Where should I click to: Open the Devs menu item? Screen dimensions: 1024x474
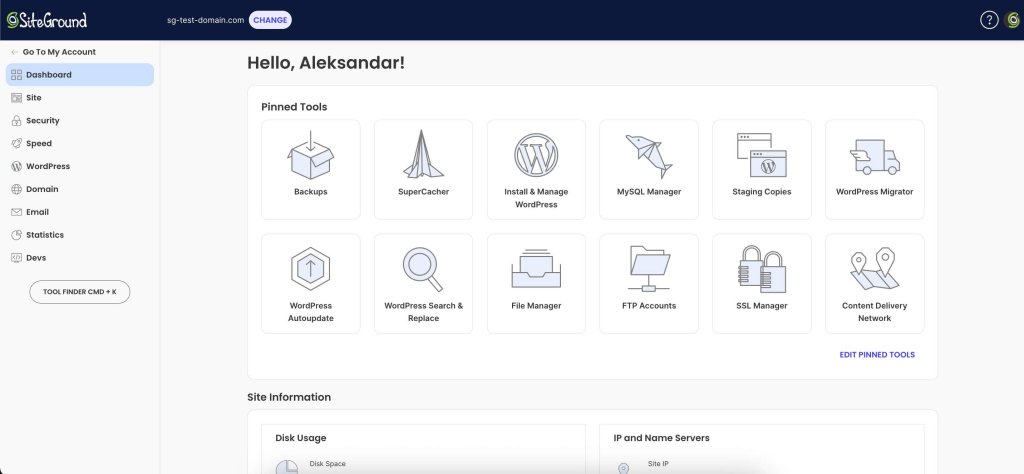pyautogui.click(x=80, y=257)
